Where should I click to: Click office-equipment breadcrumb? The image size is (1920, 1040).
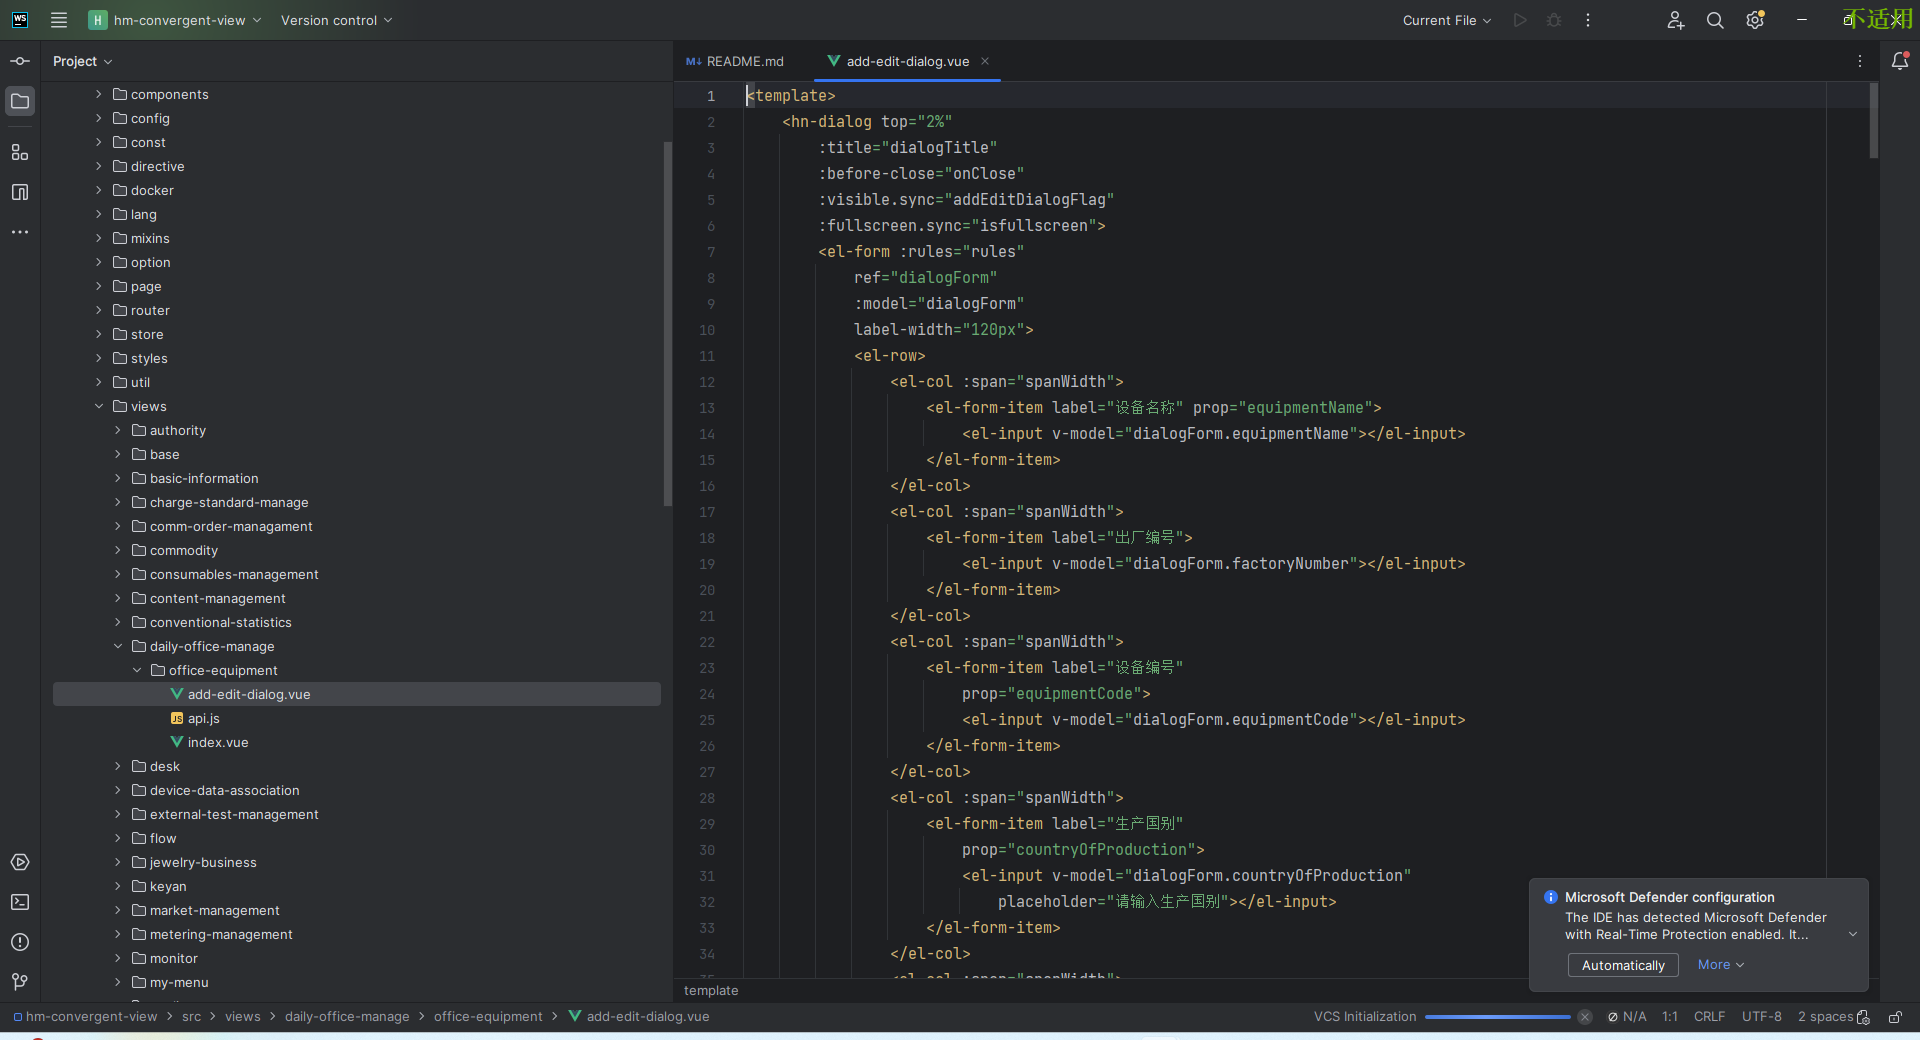click(x=488, y=1017)
